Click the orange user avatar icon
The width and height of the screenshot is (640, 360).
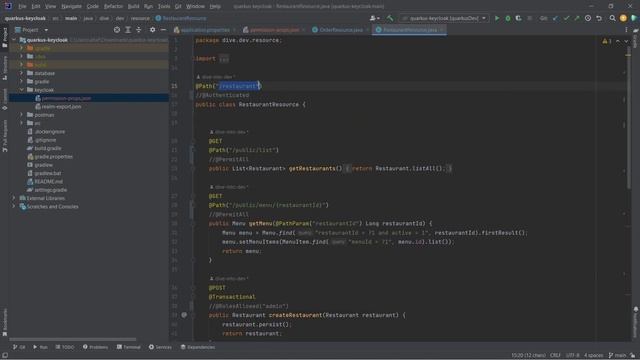[x=623, y=18]
